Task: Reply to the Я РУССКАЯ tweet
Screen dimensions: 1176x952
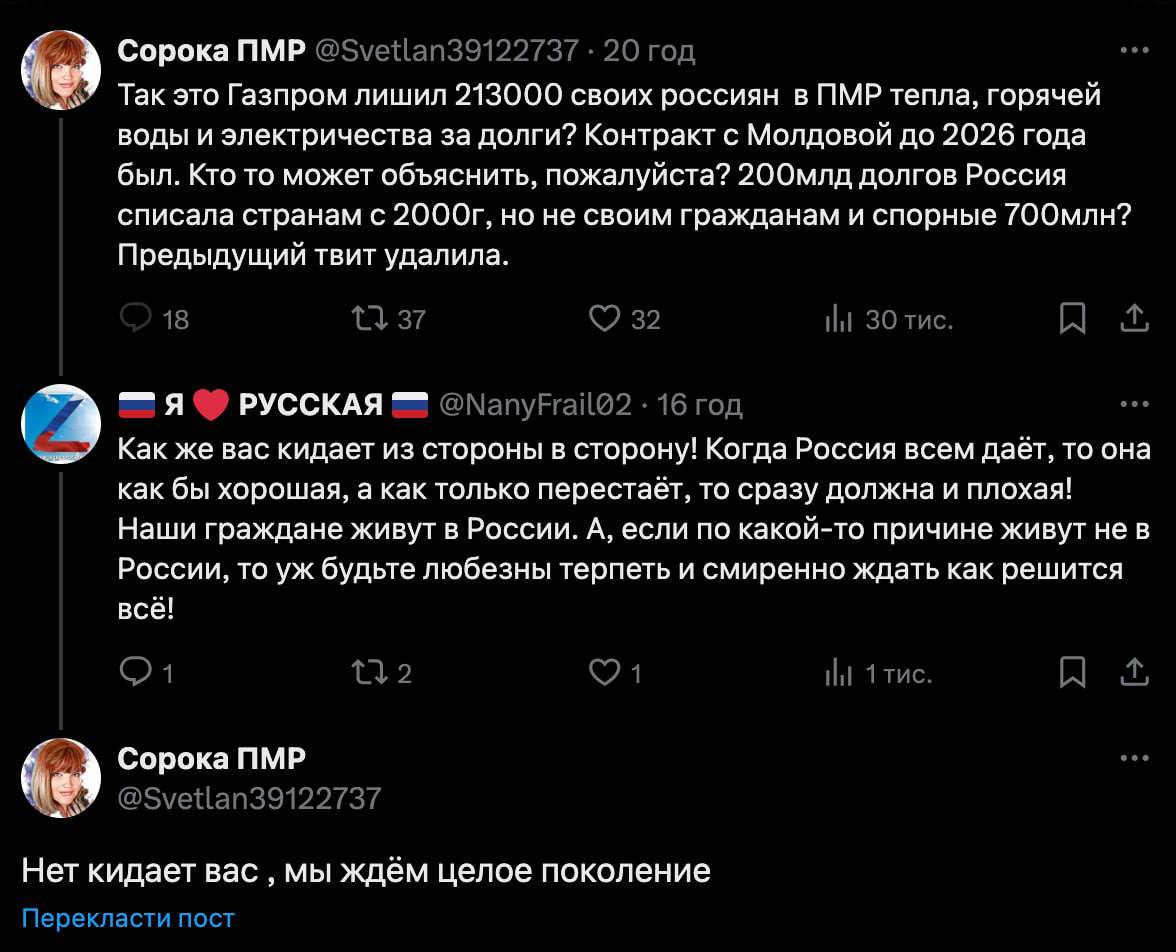Action: click(x=133, y=673)
